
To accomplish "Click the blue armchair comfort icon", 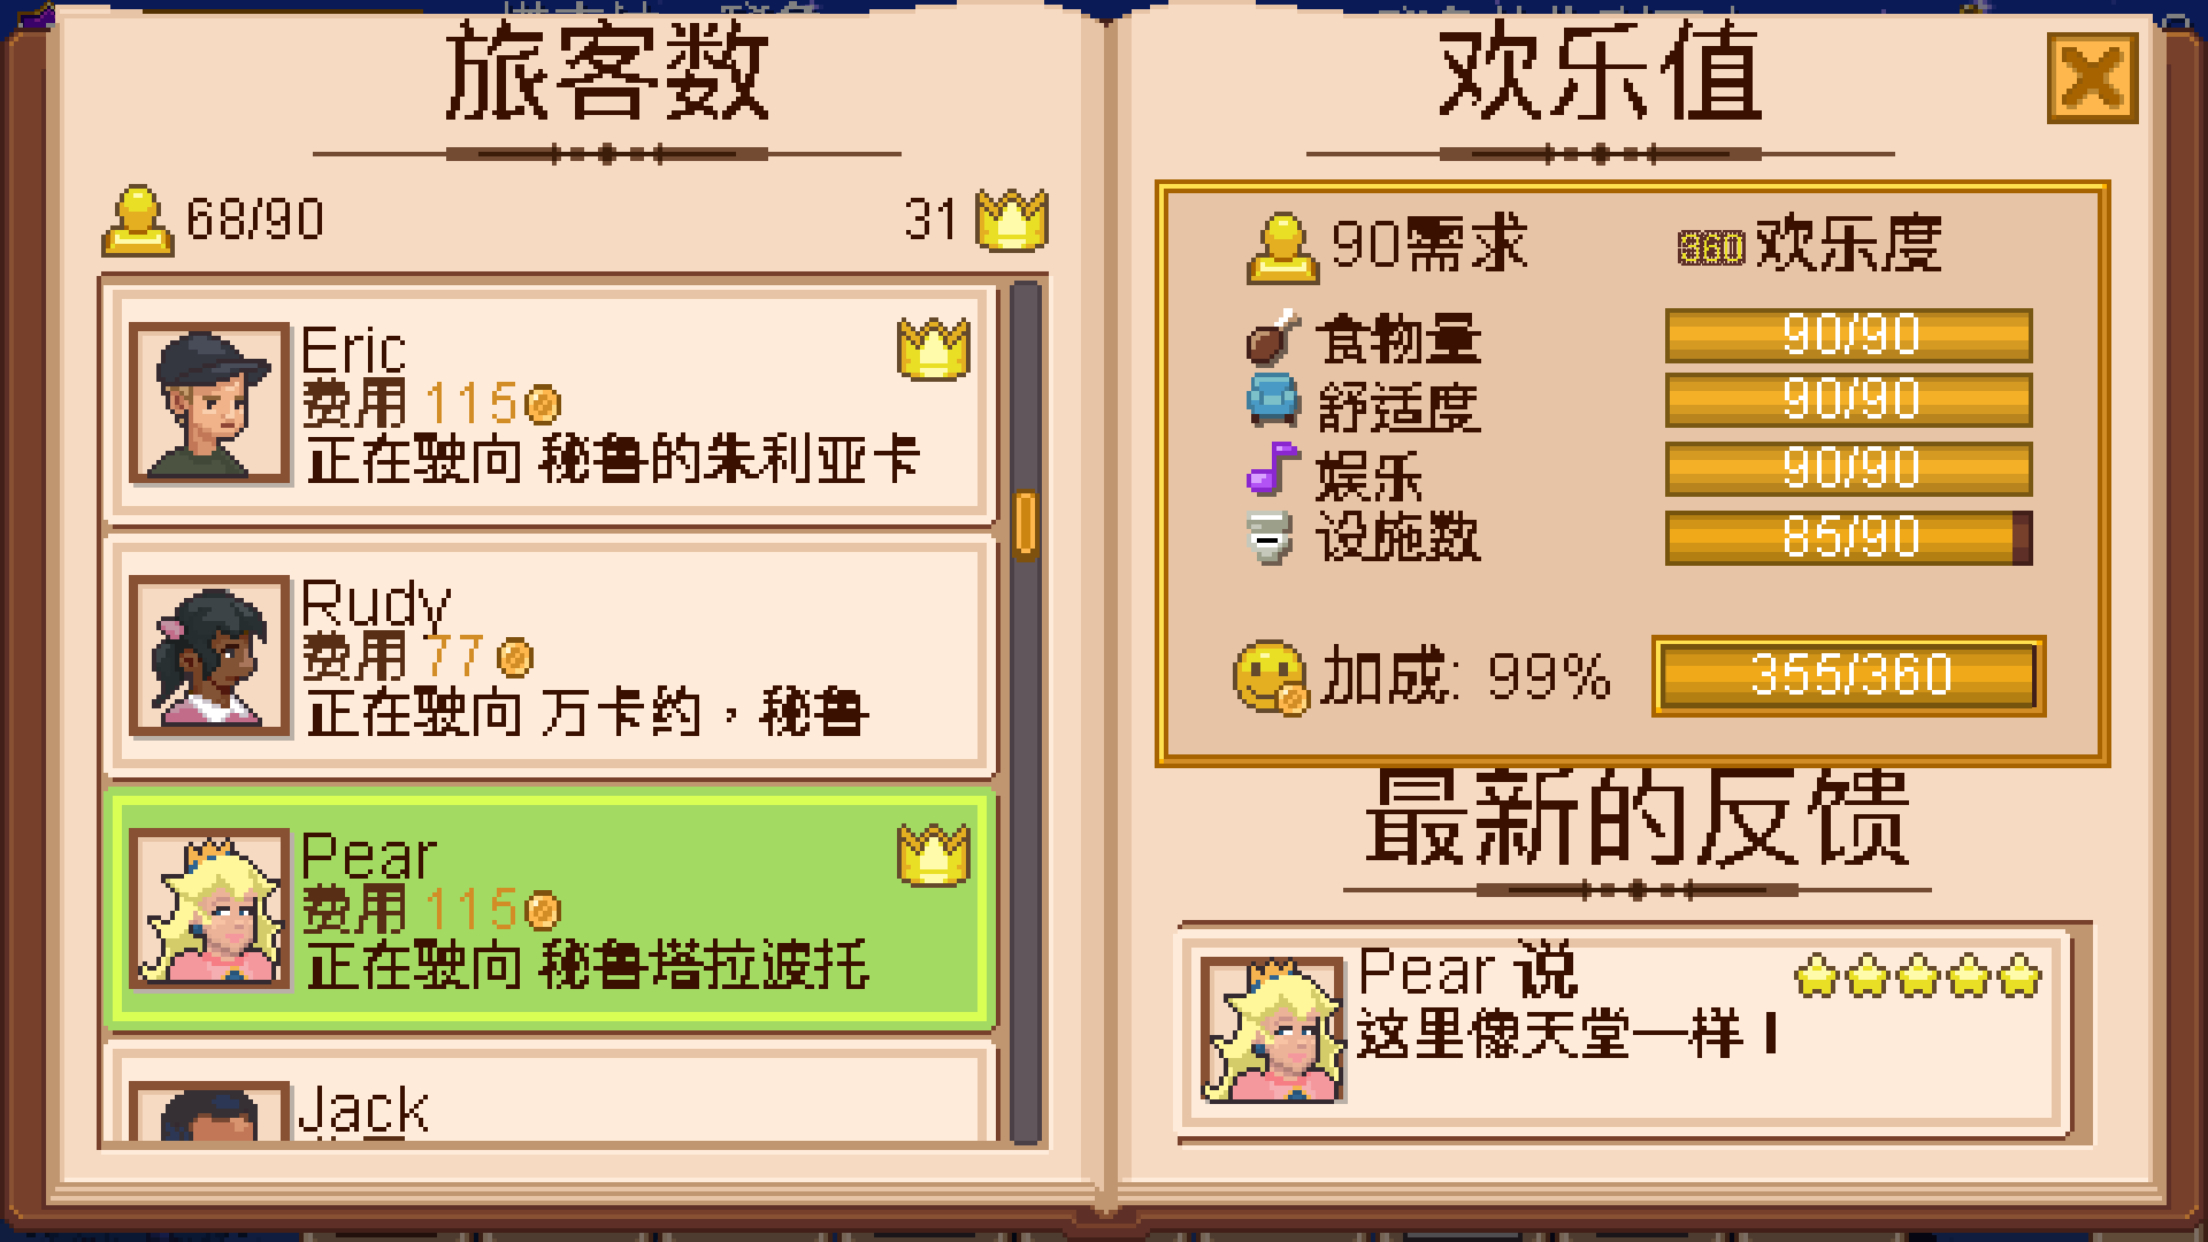I will 1273,402.
